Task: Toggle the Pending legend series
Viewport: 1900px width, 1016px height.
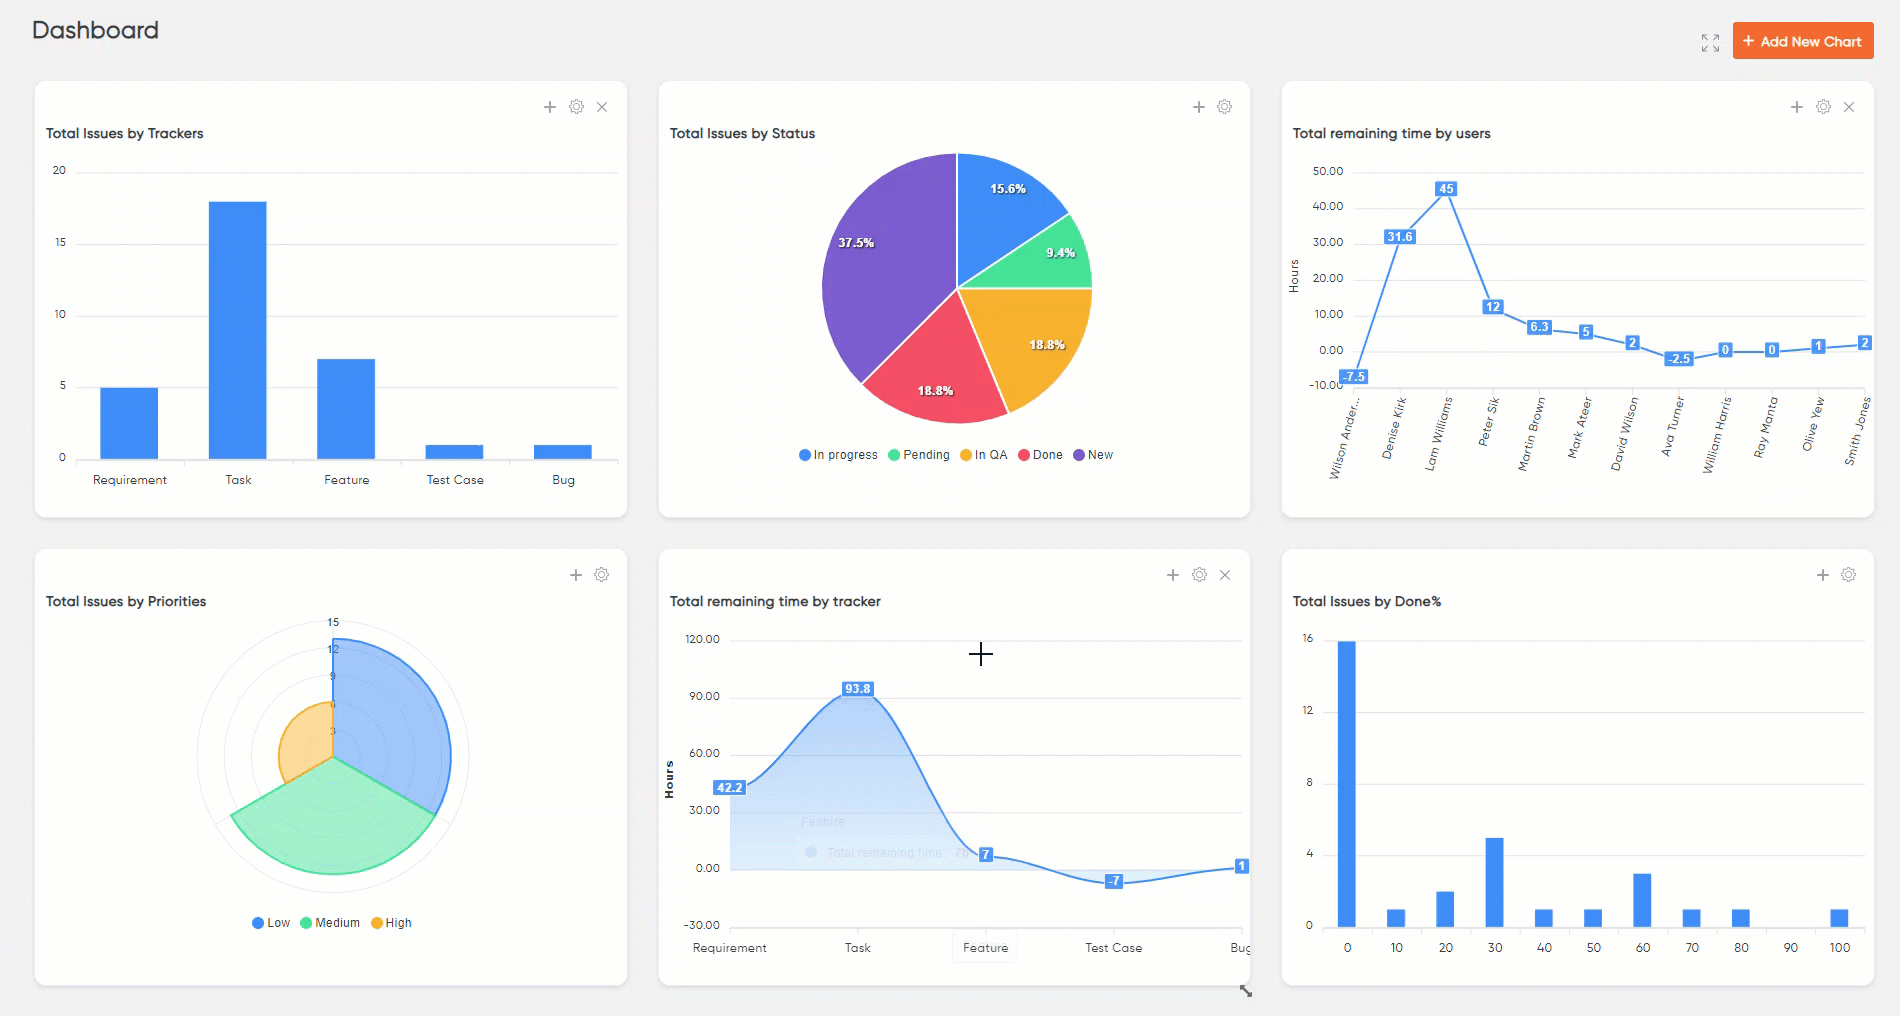Action: tap(919, 455)
